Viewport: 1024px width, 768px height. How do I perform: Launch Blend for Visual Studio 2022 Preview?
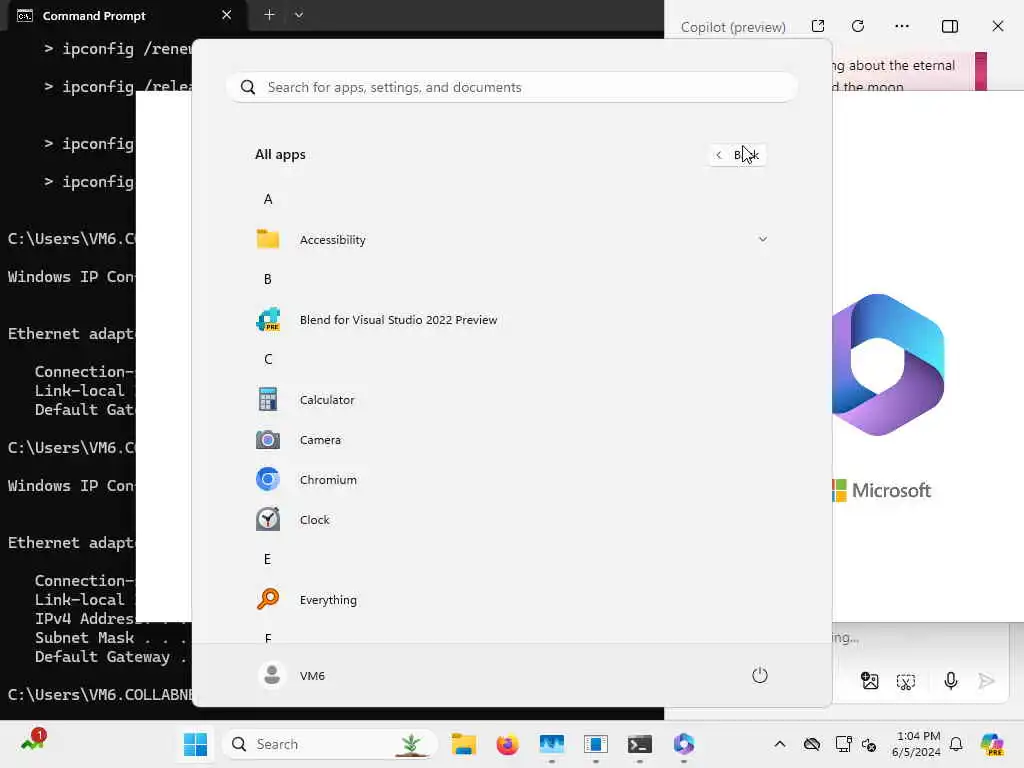point(511,319)
